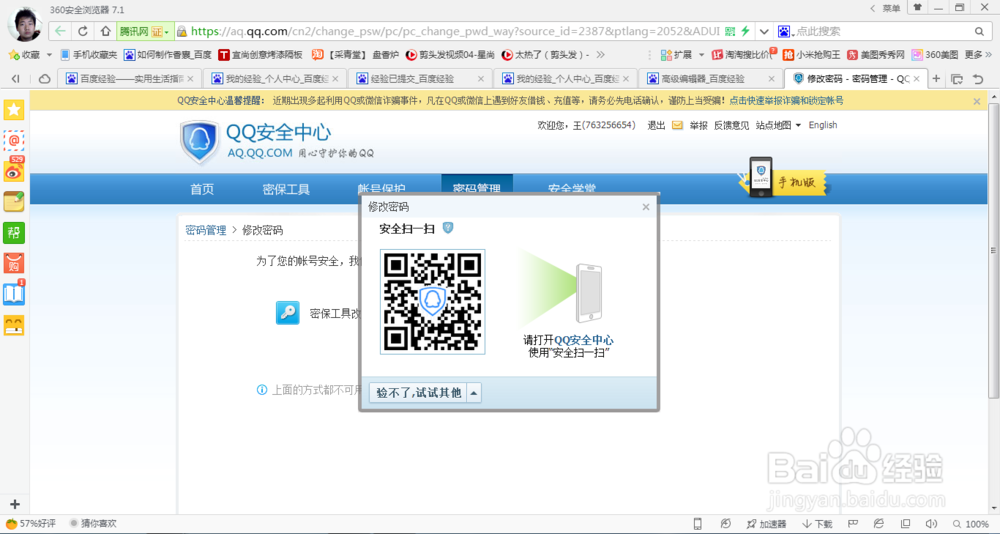This screenshot has width=1000, height=534.
Task: Switch to the 经验已提交_百度经验 tab
Action: 421,78
